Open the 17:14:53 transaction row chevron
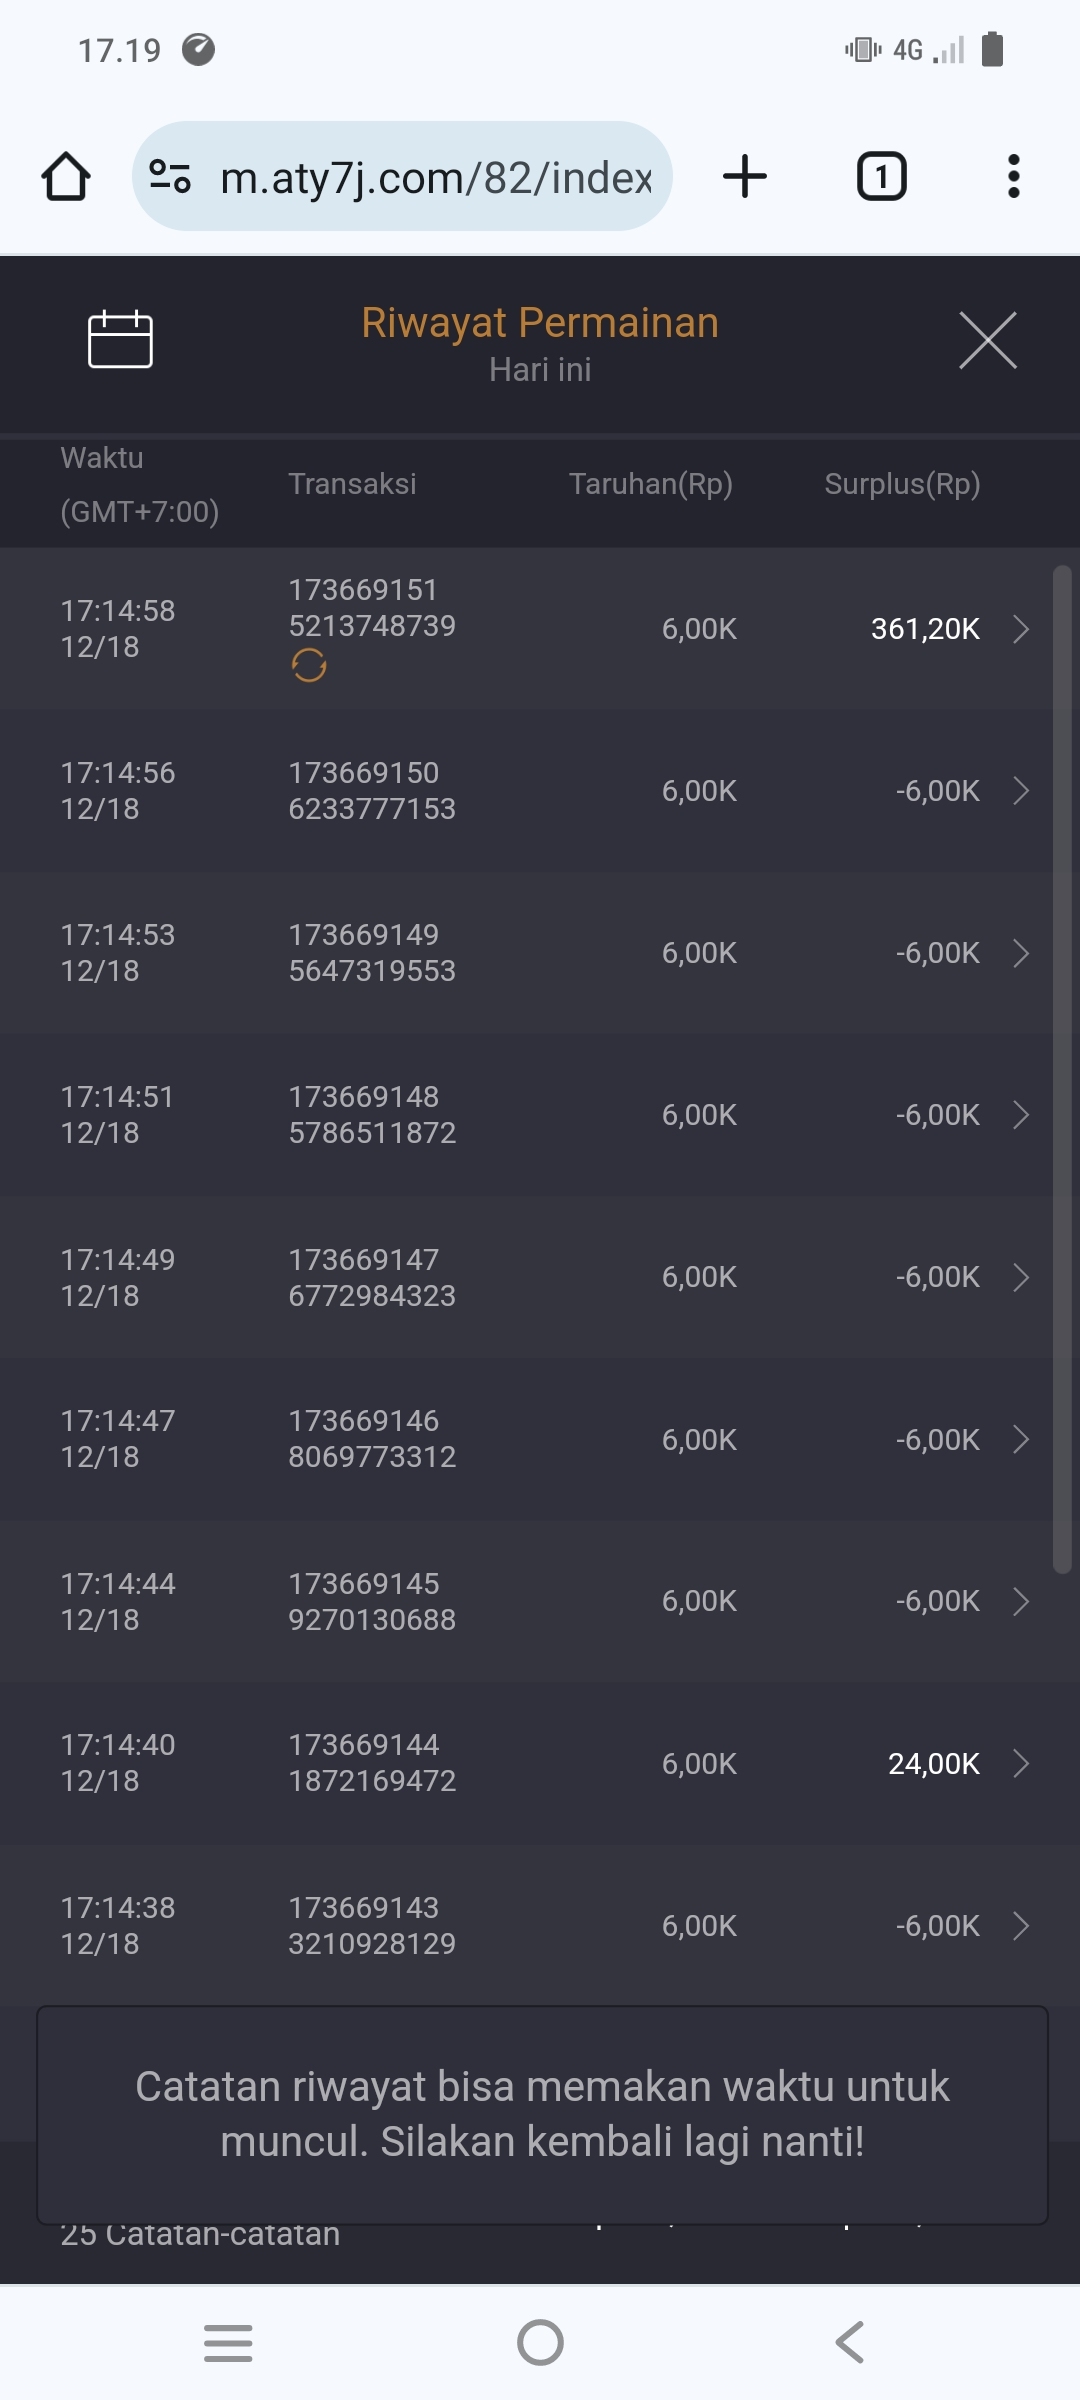This screenshot has height=2400, width=1080. [x=1020, y=953]
